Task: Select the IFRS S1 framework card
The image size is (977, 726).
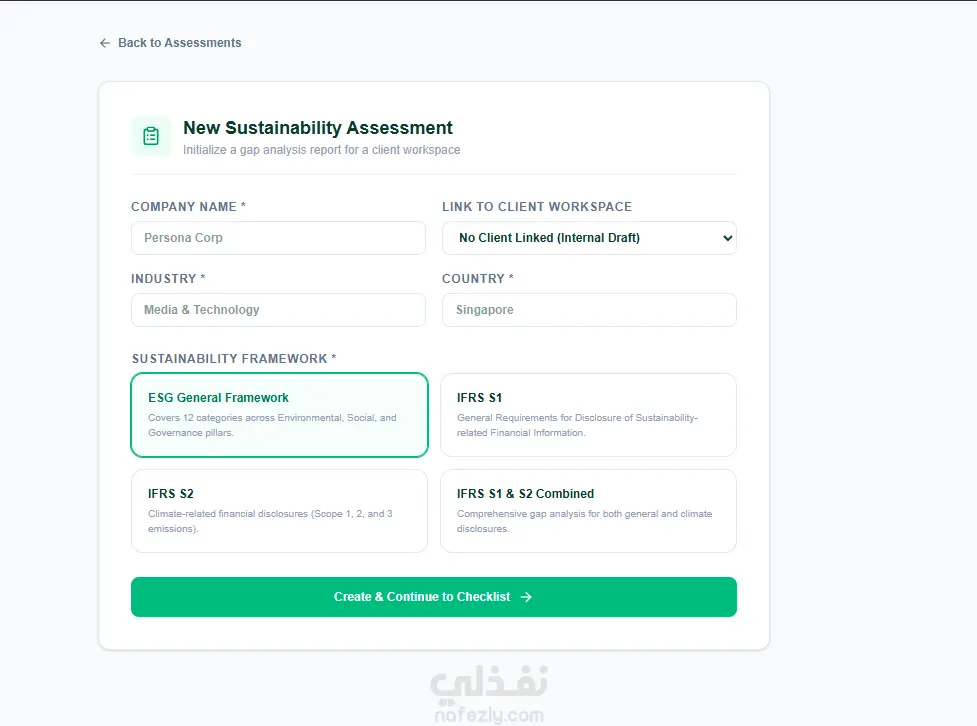Action: pyautogui.click(x=588, y=415)
